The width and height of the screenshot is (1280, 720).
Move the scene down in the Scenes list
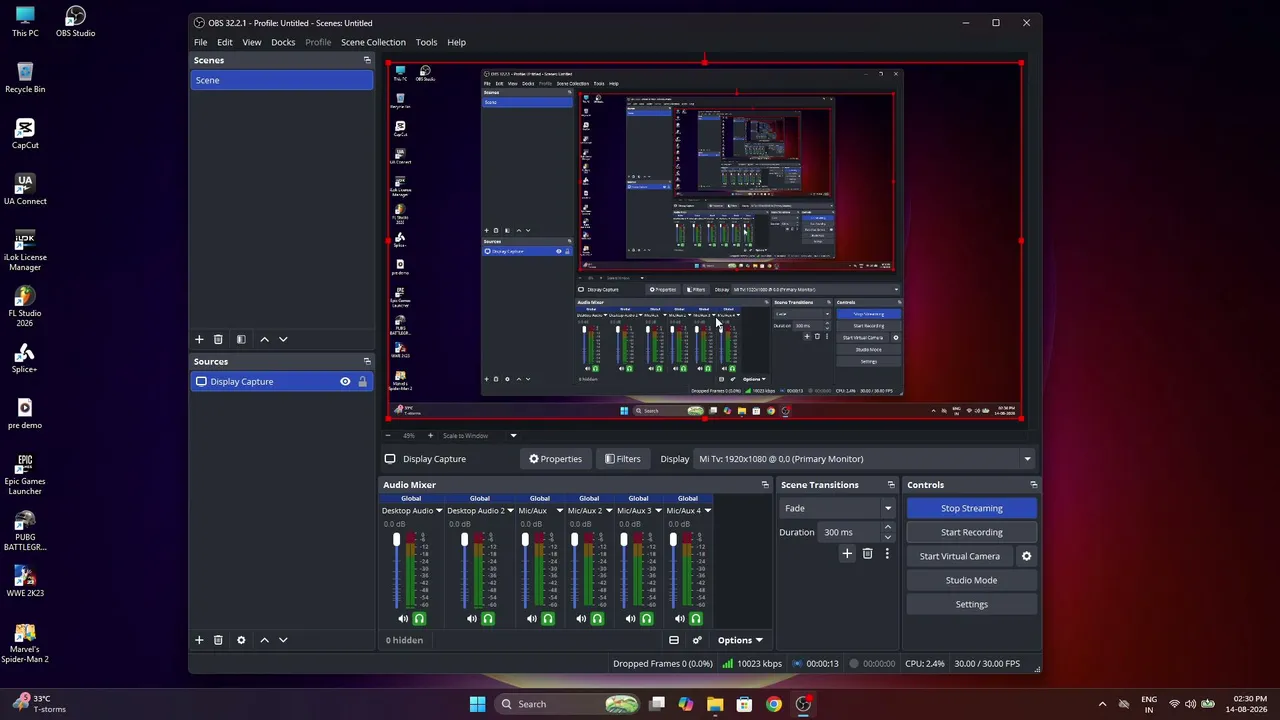(283, 339)
